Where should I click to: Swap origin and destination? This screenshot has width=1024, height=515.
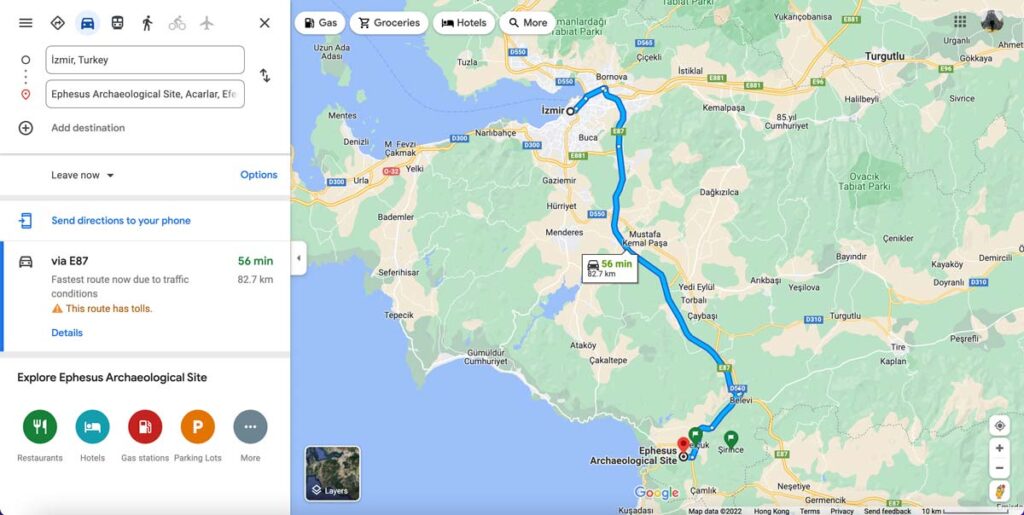tap(264, 76)
